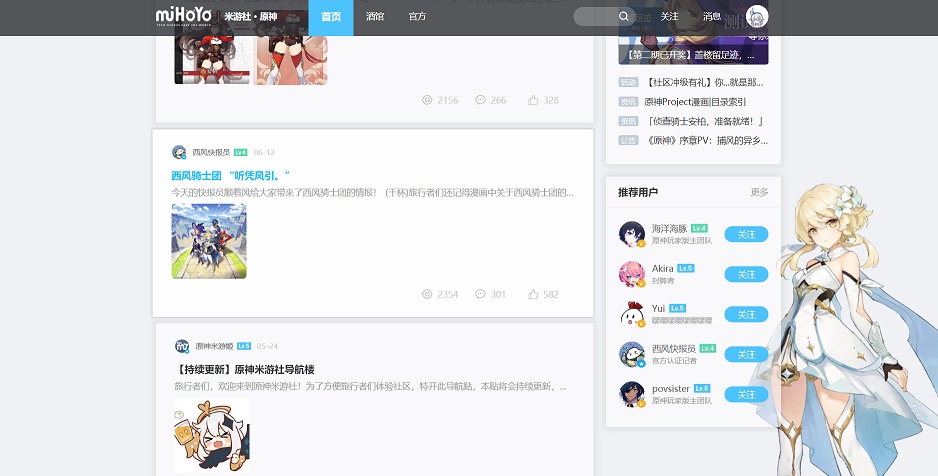Follow user povsister

[746, 395]
